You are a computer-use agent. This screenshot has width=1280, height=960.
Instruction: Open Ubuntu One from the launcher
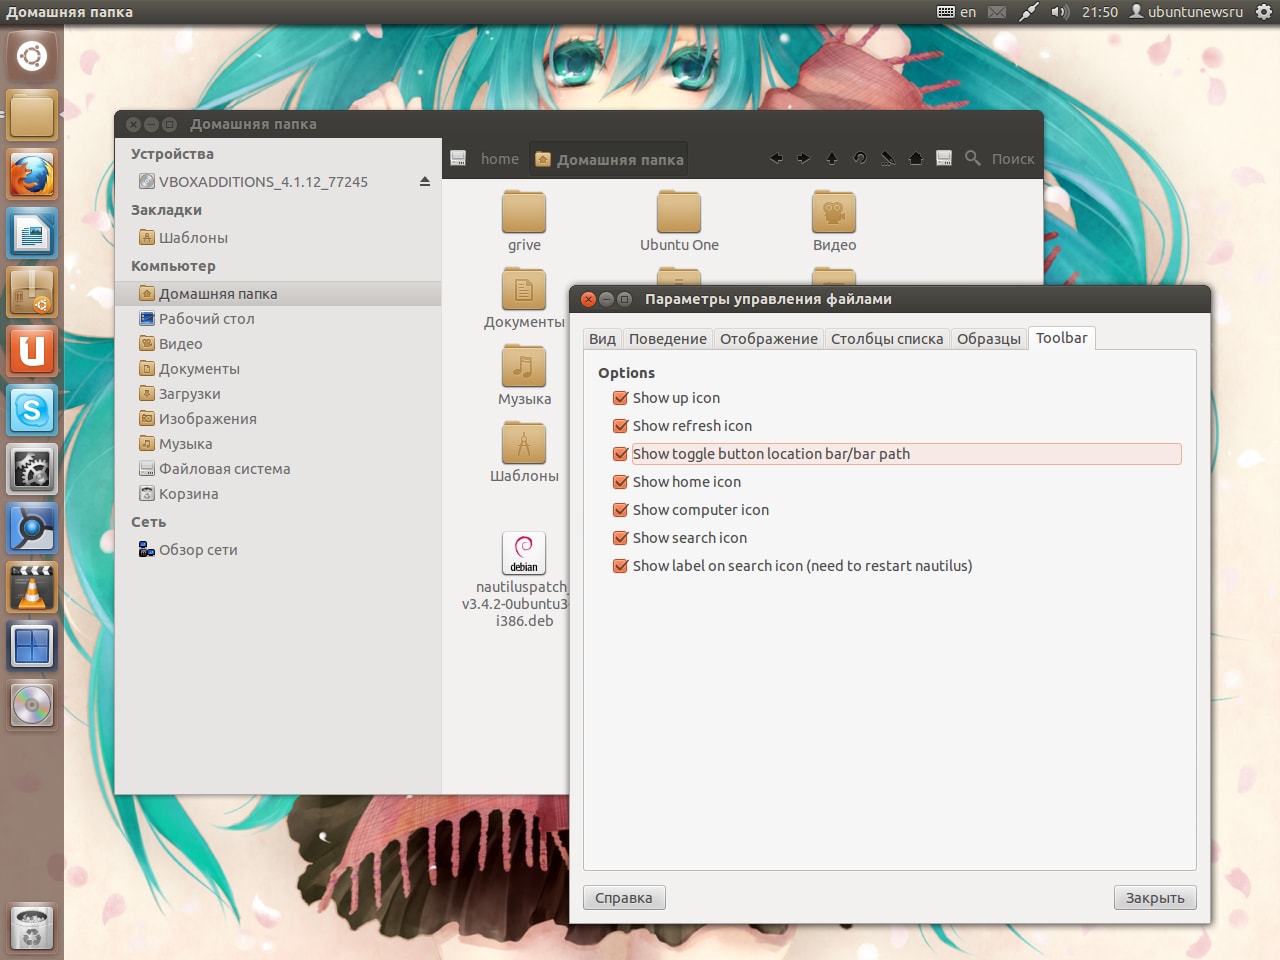click(x=32, y=352)
